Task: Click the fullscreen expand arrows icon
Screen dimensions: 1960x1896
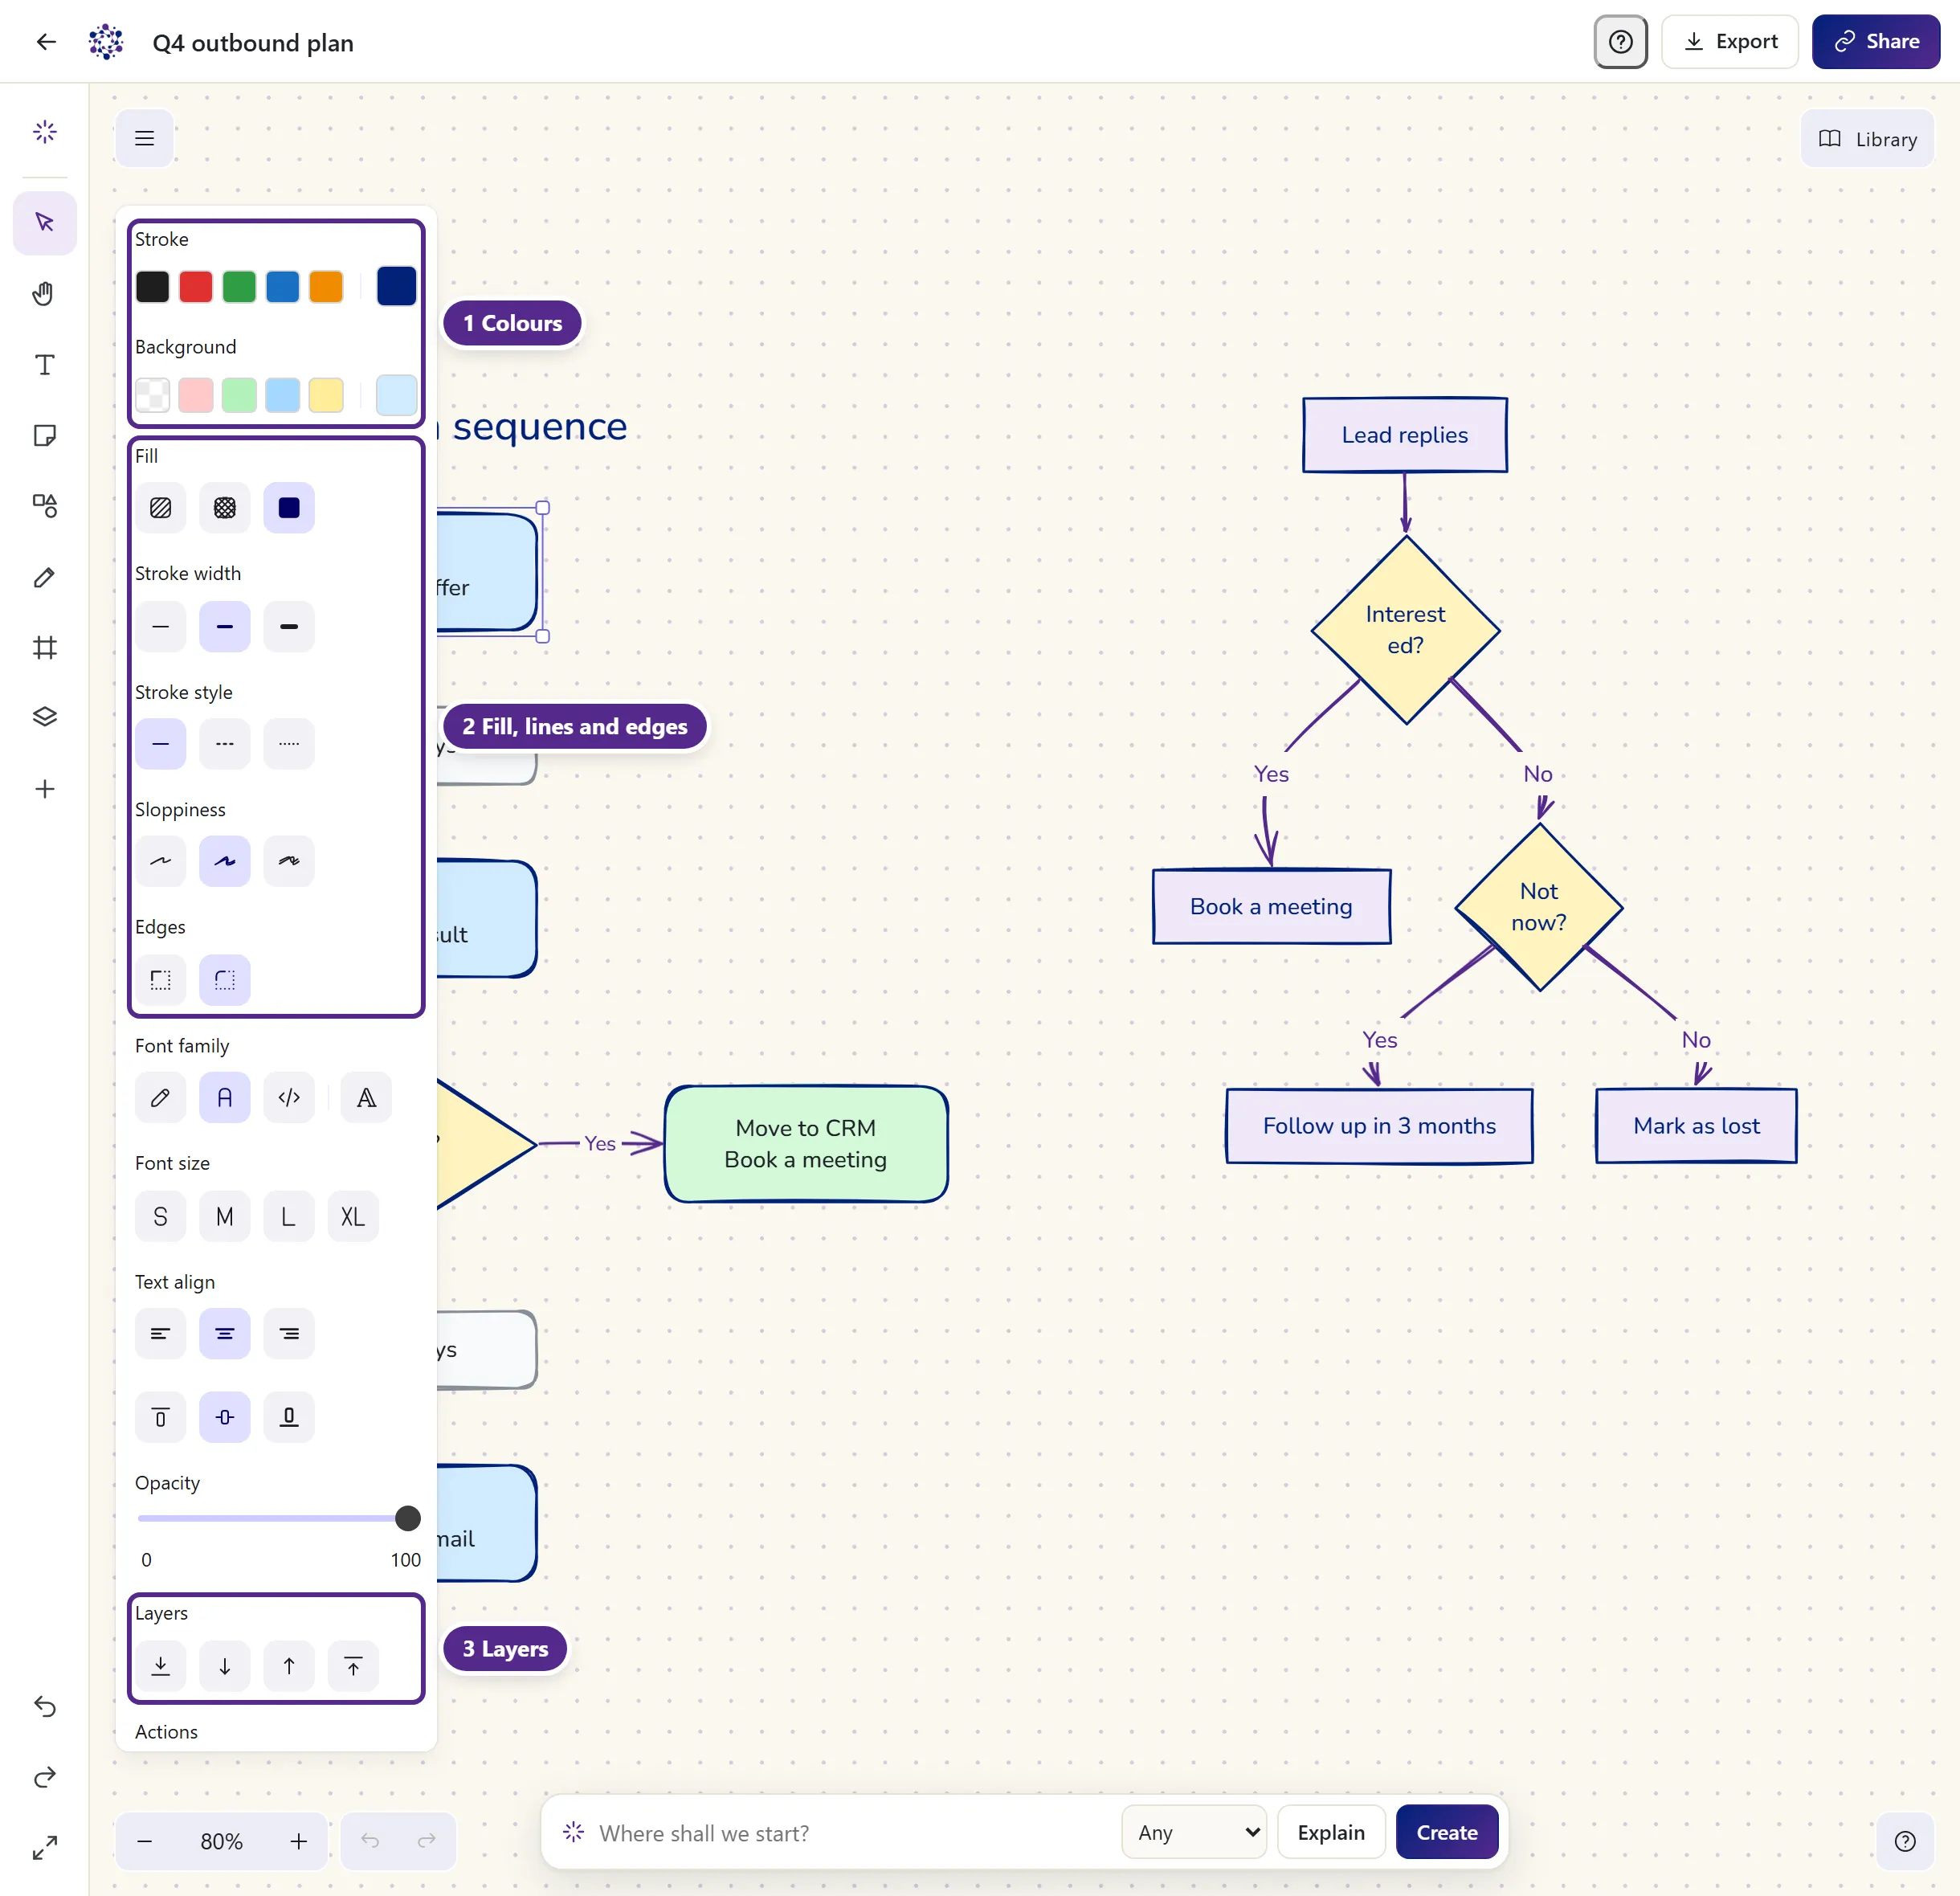Action: (44, 1847)
